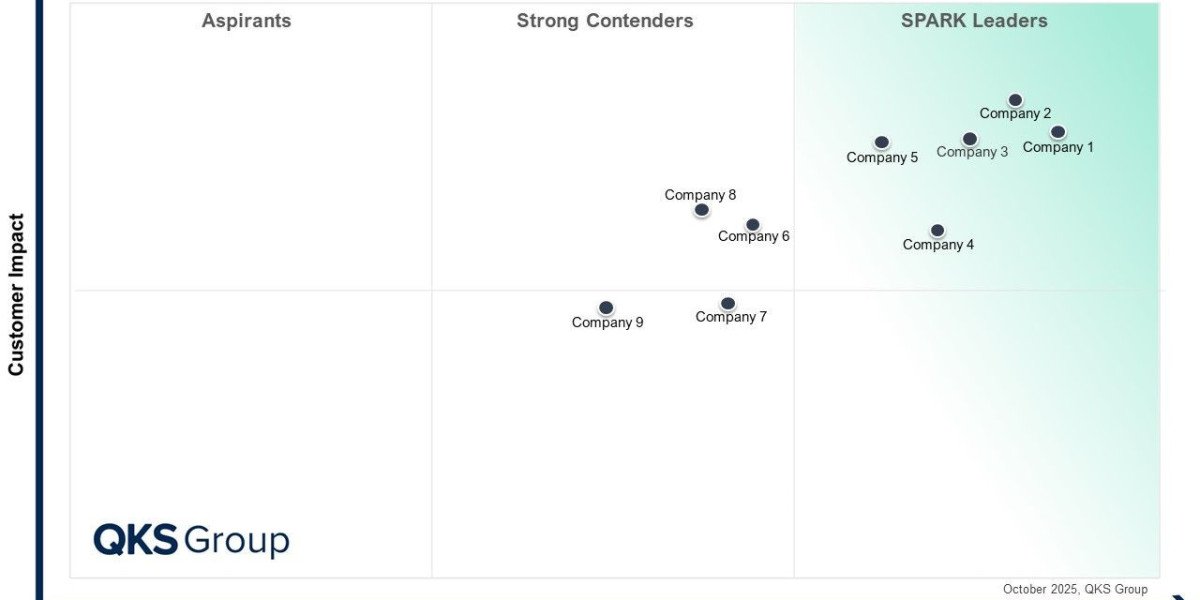Click the Aspirants column heading
Image resolution: width=1200 pixels, height=600 pixels.
246,21
